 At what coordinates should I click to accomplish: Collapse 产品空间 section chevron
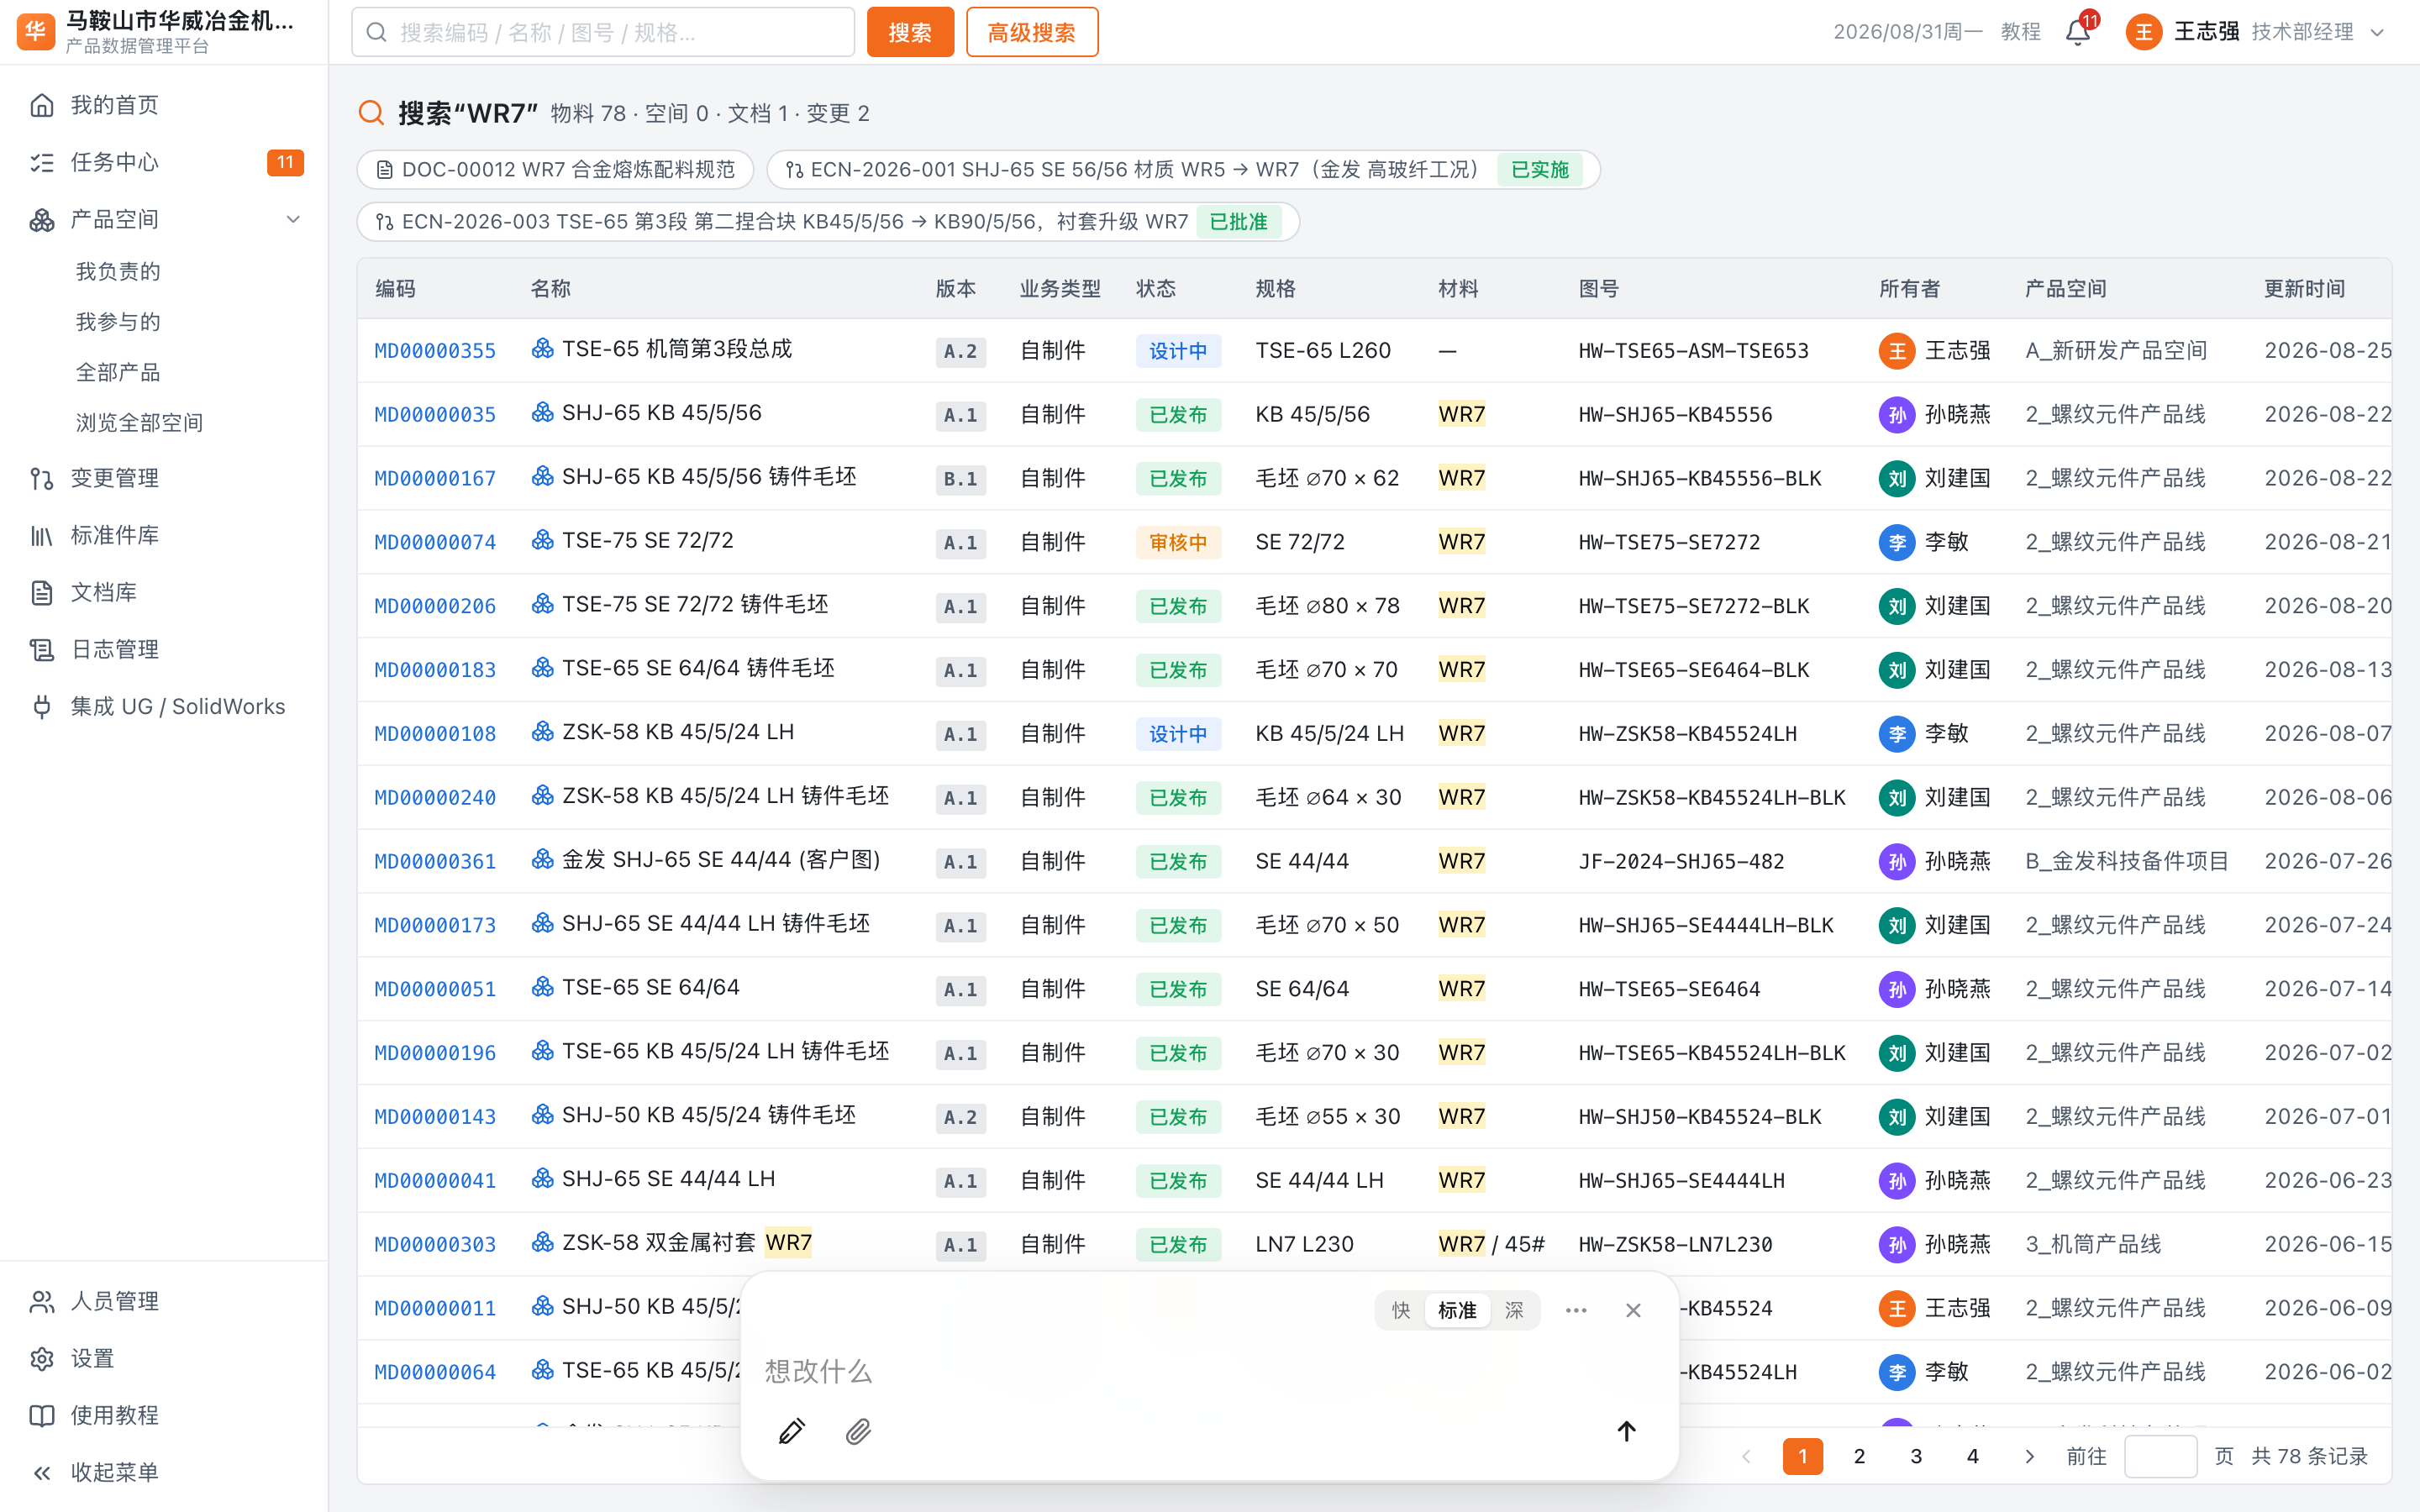pos(293,219)
